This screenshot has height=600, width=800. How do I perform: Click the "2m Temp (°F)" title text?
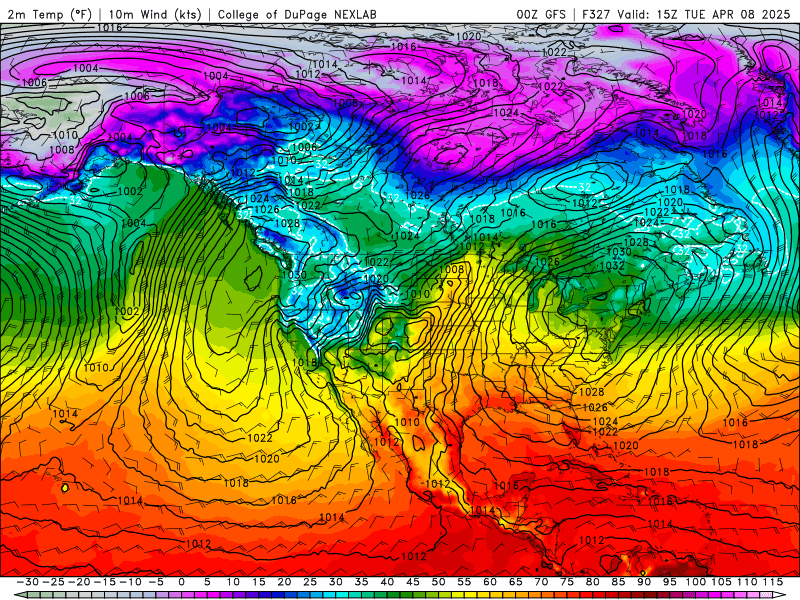(x=49, y=14)
